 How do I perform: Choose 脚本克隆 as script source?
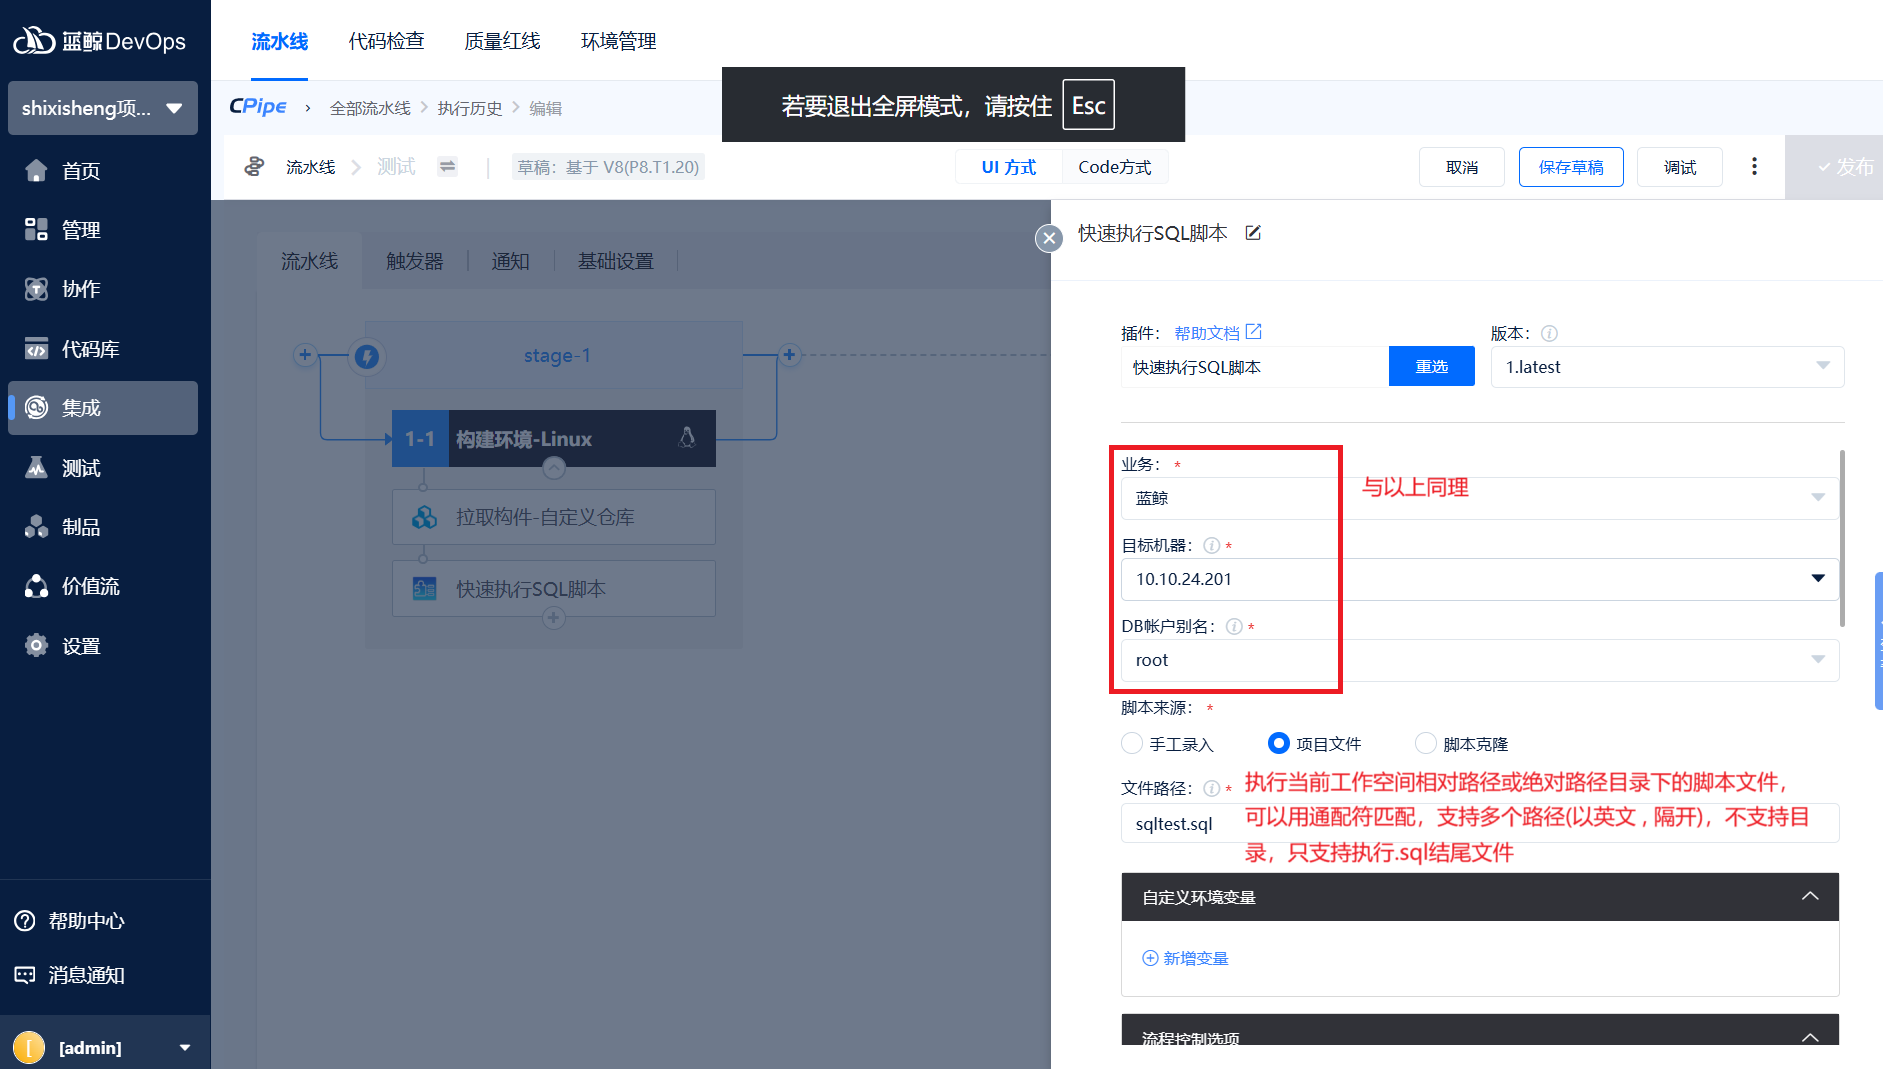pyautogui.click(x=1425, y=744)
